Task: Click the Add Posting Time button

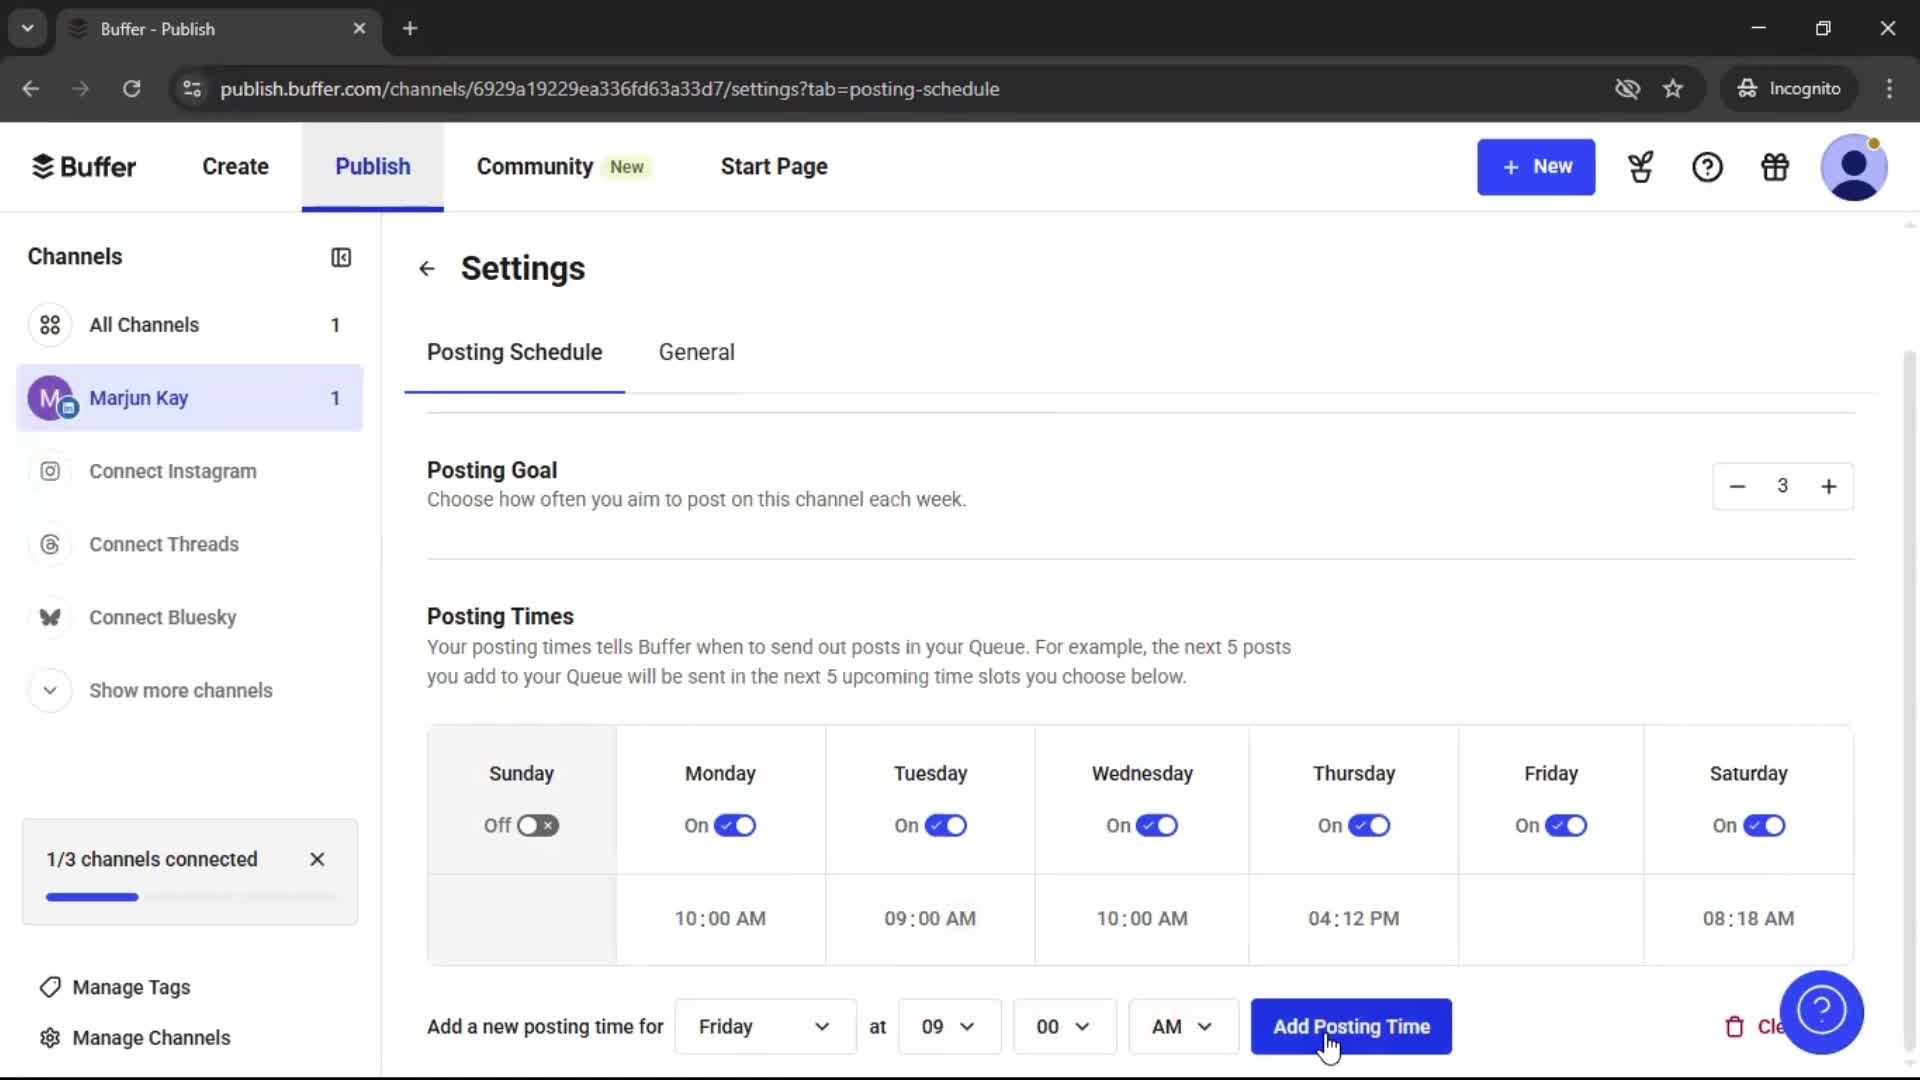Action: [x=1351, y=1026]
